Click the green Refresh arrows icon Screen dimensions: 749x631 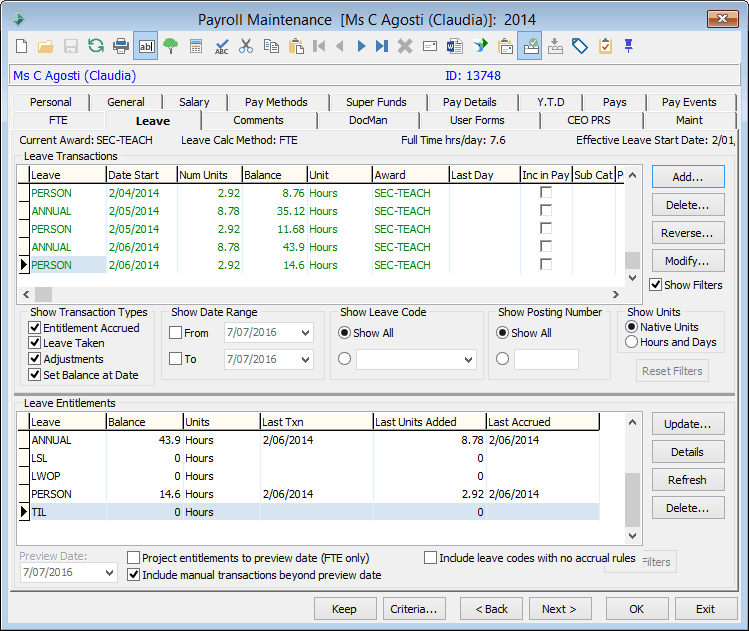click(x=96, y=46)
